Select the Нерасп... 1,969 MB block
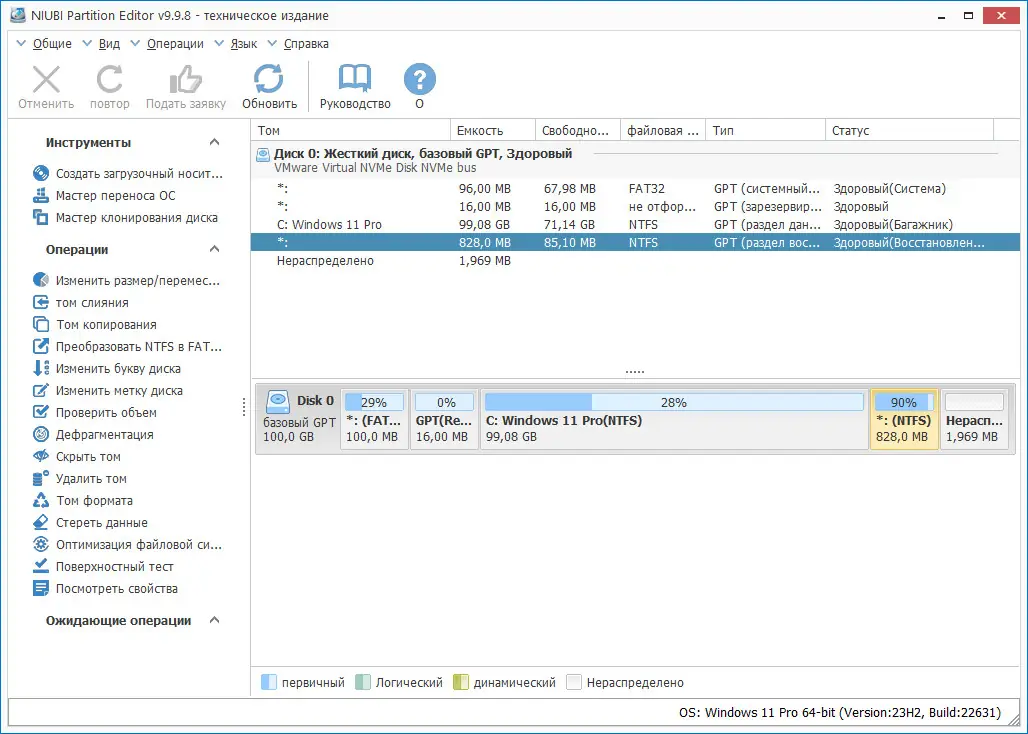 pos(974,419)
